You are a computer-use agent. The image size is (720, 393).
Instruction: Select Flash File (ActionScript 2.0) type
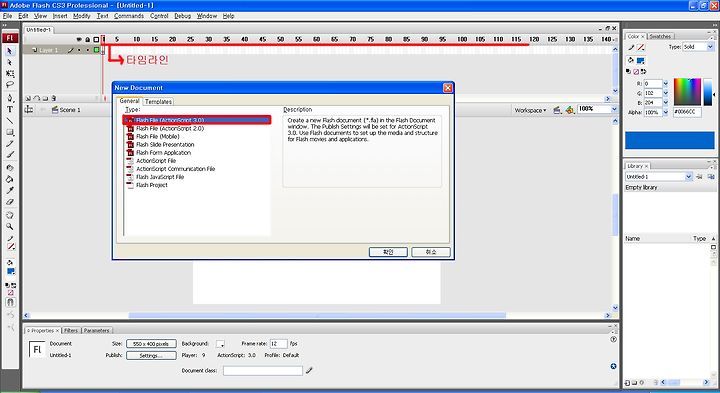[x=170, y=129]
